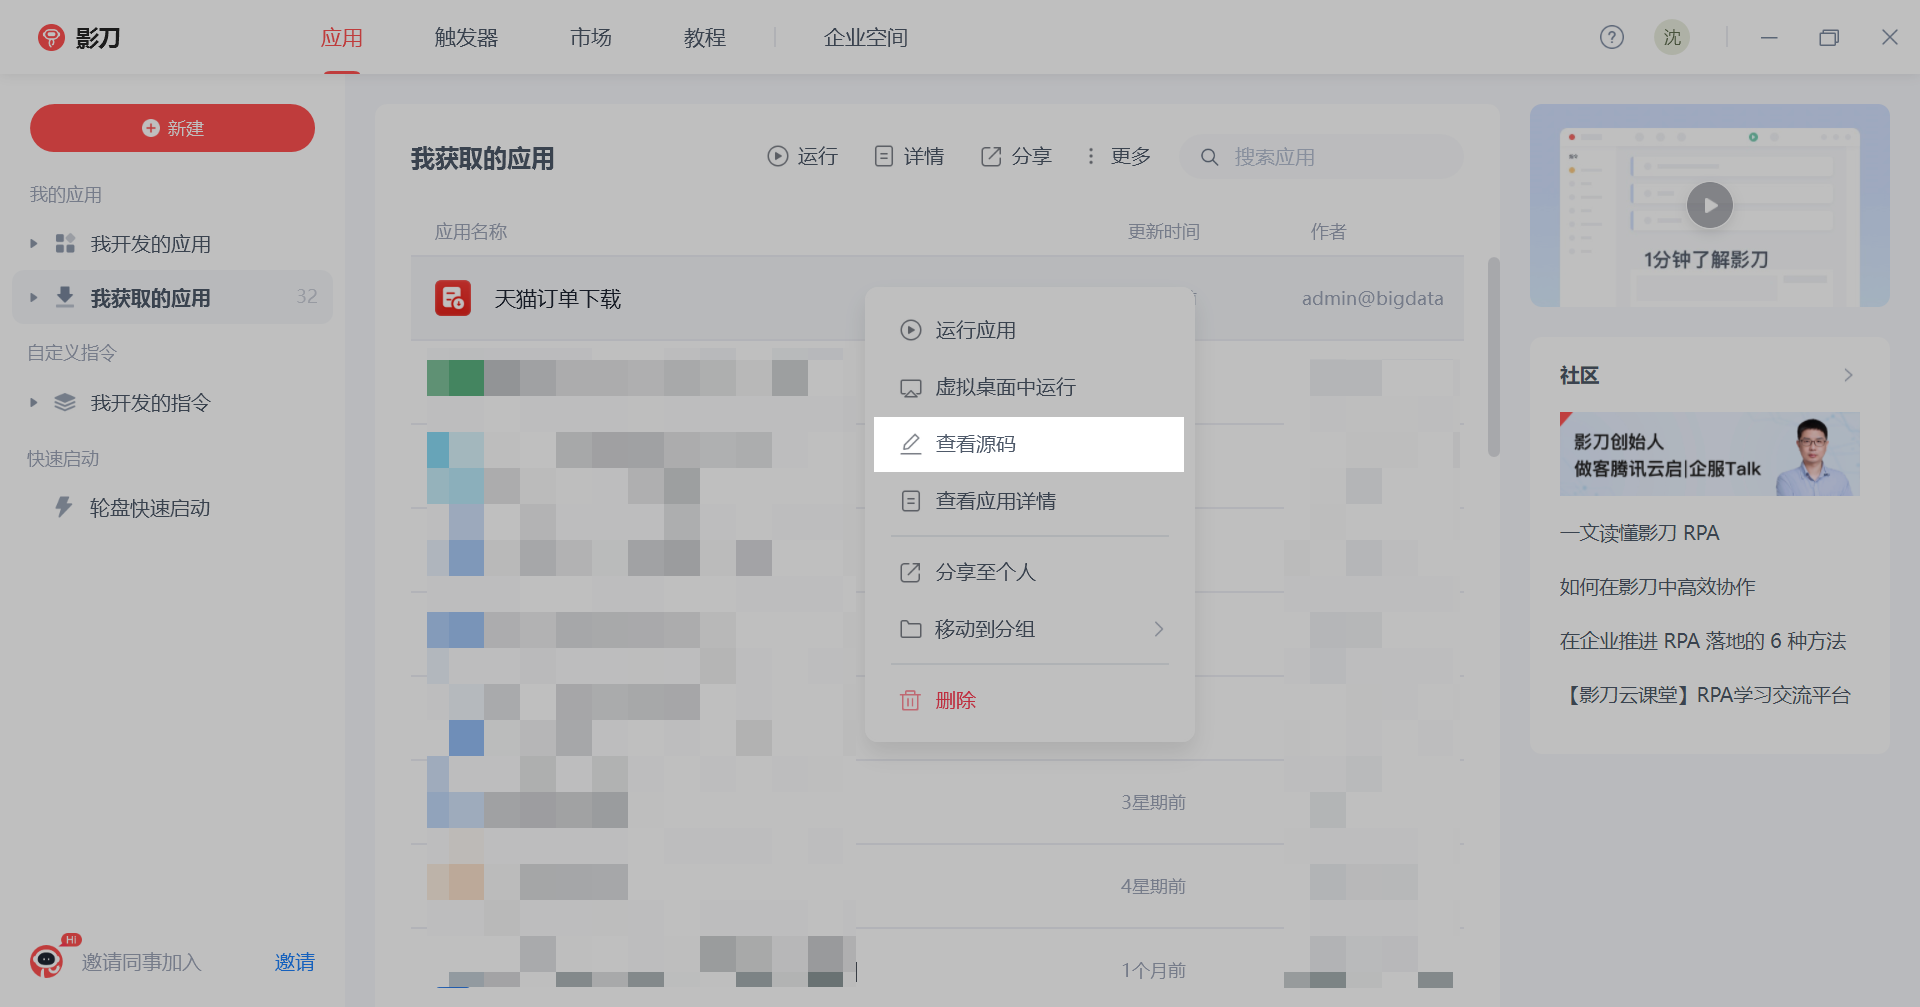Open link 在企业推进 RPA 落地的 6 种方法

[1703, 641]
